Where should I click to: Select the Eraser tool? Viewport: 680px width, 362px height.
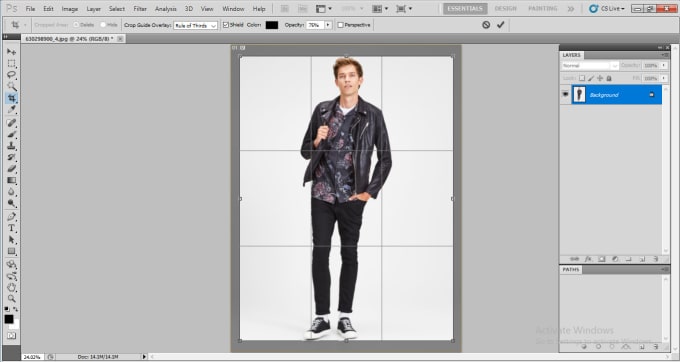point(11,169)
